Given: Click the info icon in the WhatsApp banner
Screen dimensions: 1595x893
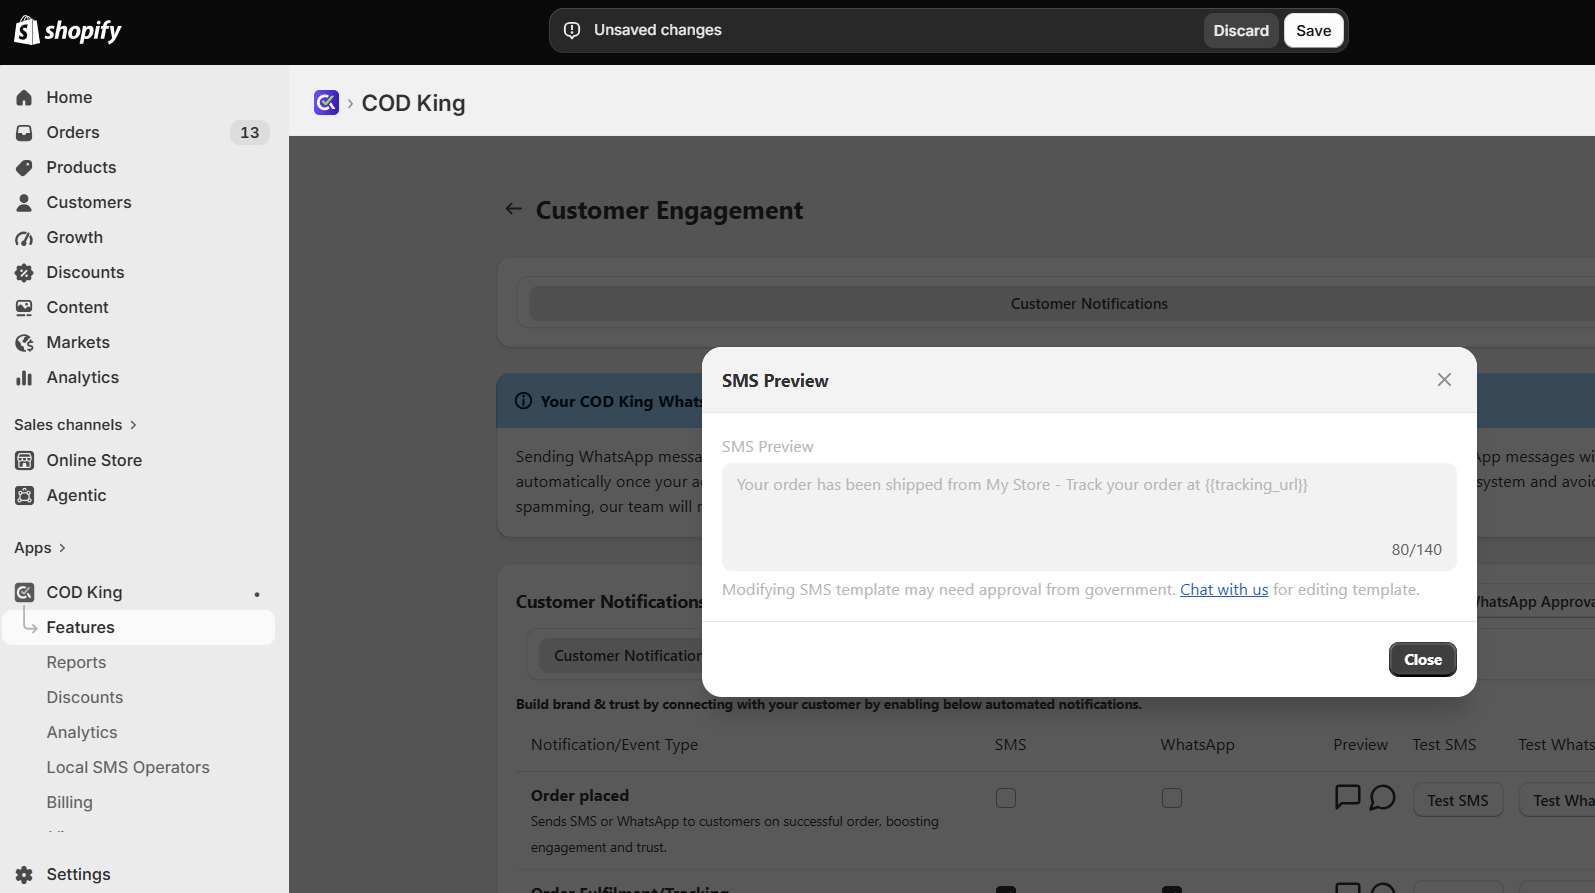Looking at the screenshot, I should (523, 401).
